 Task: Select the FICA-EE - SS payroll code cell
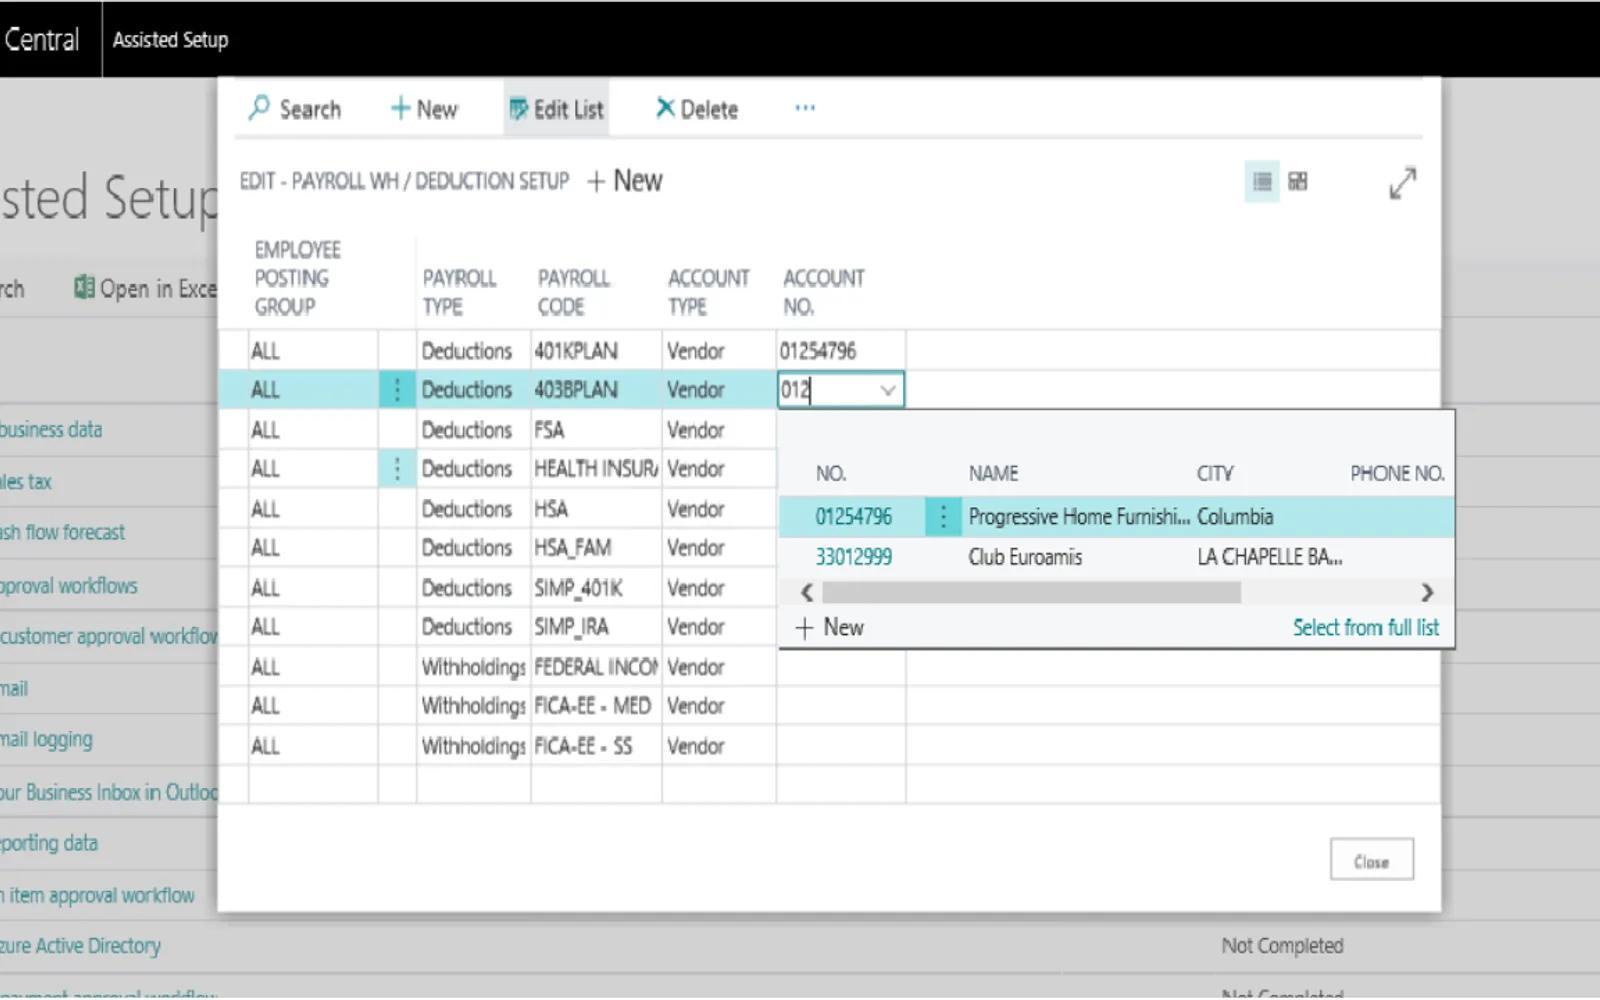[x=596, y=746]
